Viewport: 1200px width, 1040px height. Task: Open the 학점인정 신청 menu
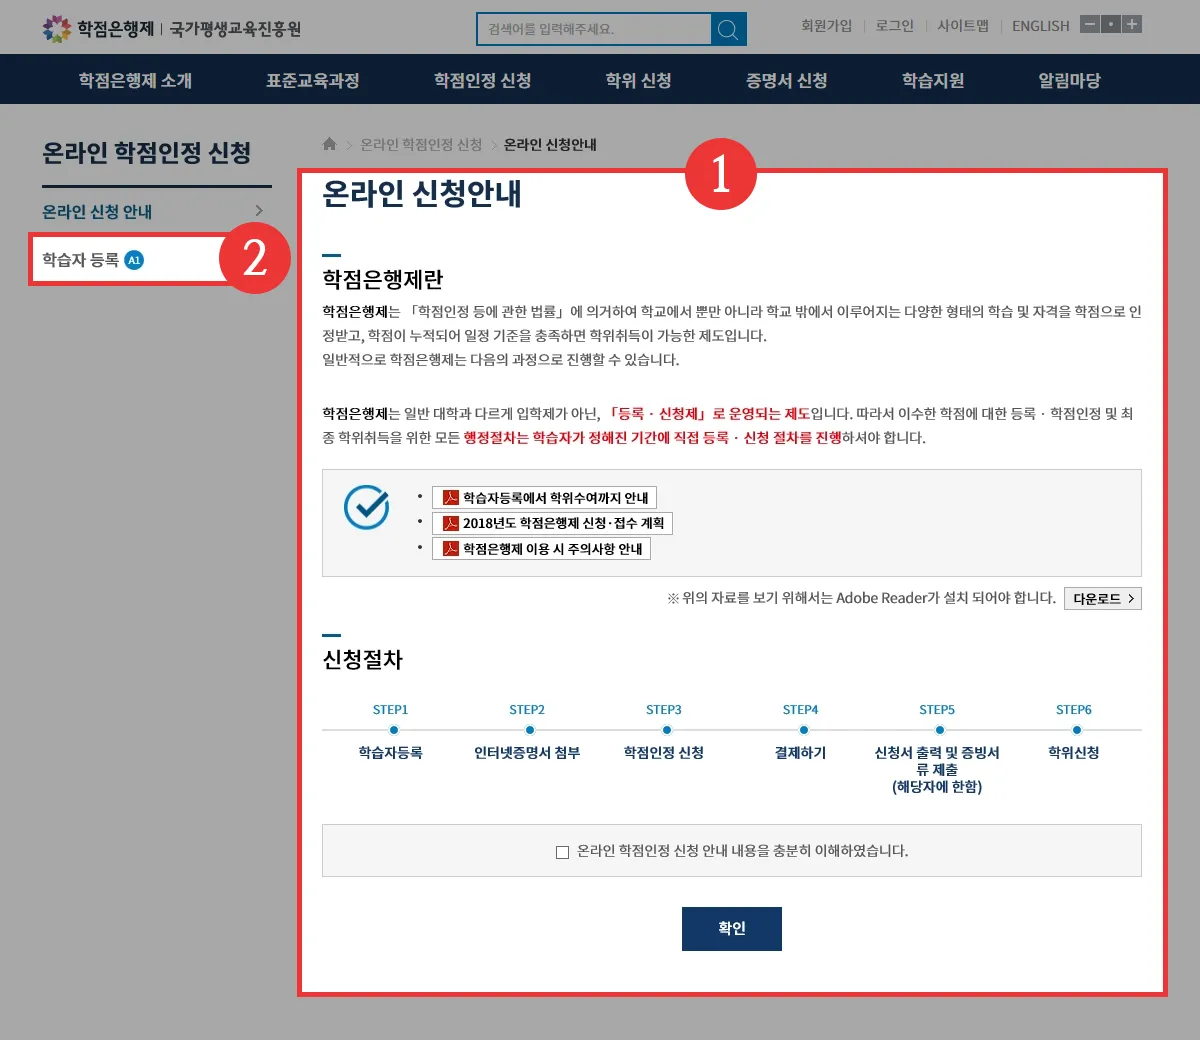(483, 80)
